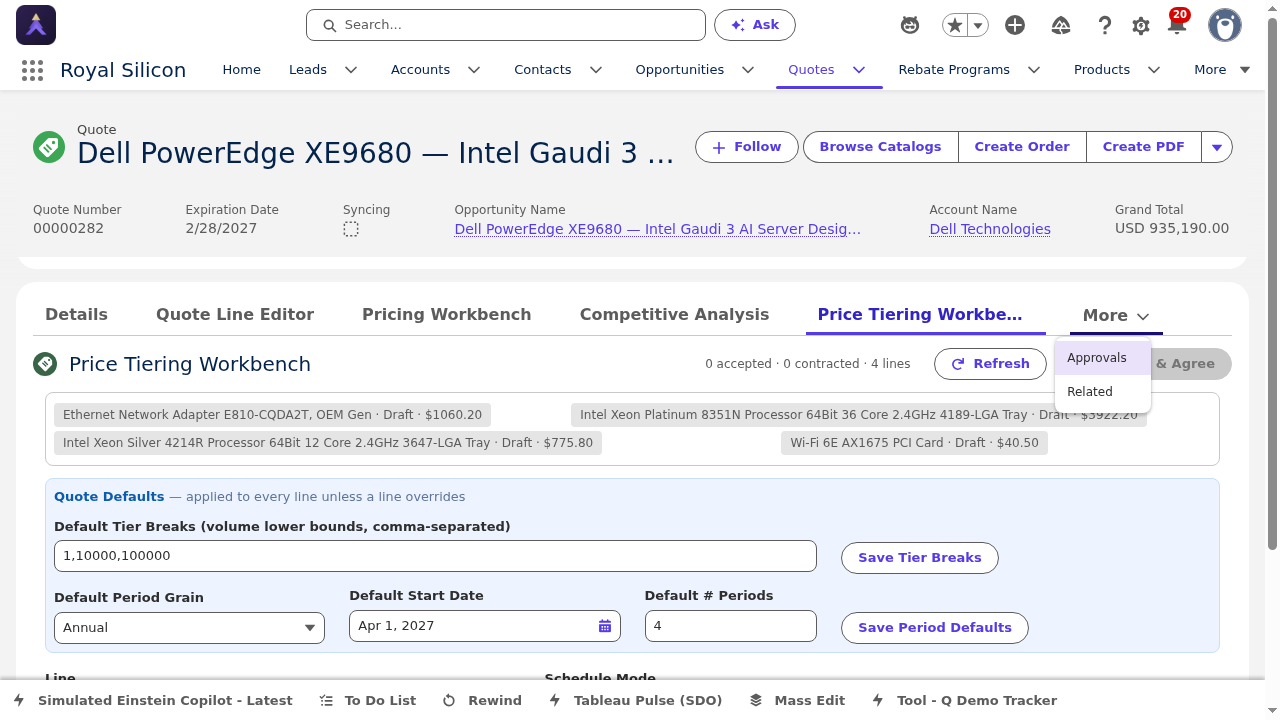Click the Create PDF button
Viewport: 1280px width, 720px height.
[x=1143, y=147]
